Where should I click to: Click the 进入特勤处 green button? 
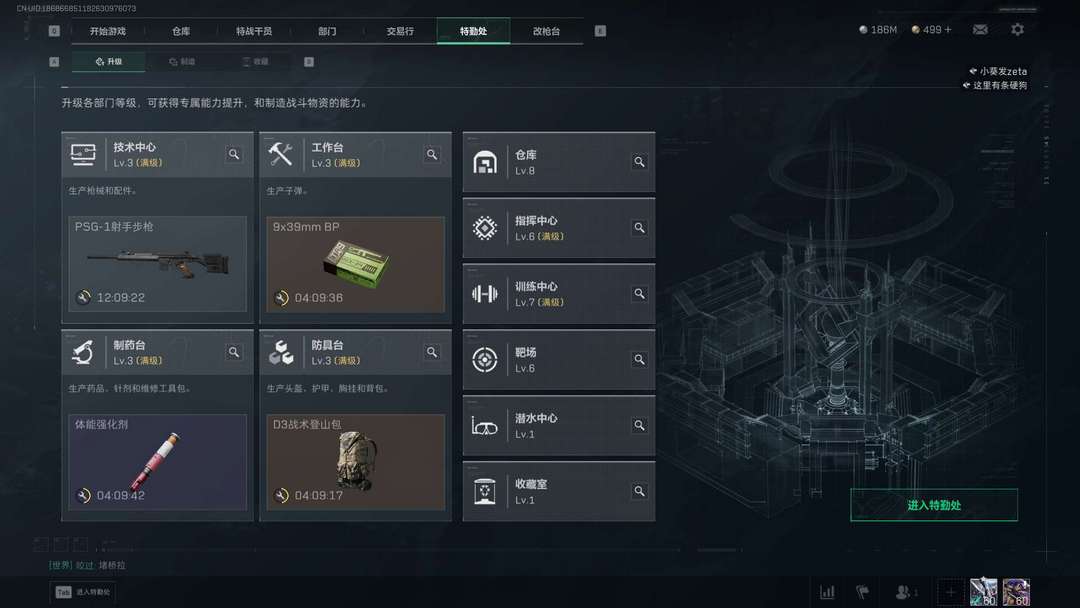point(934,505)
